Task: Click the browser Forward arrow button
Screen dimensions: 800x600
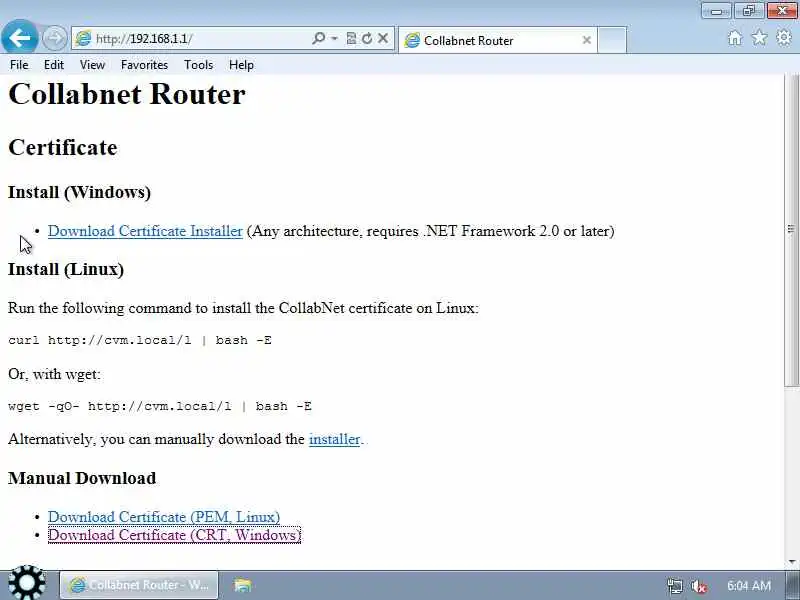Action: [54, 38]
